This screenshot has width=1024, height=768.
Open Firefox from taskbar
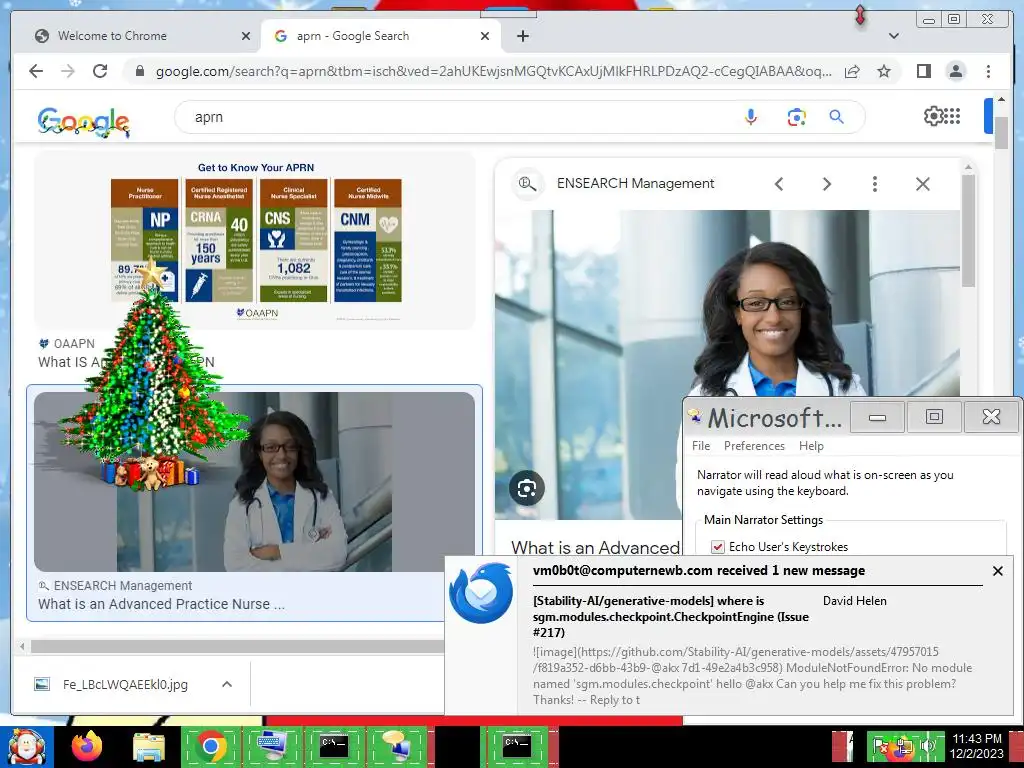pos(87,746)
